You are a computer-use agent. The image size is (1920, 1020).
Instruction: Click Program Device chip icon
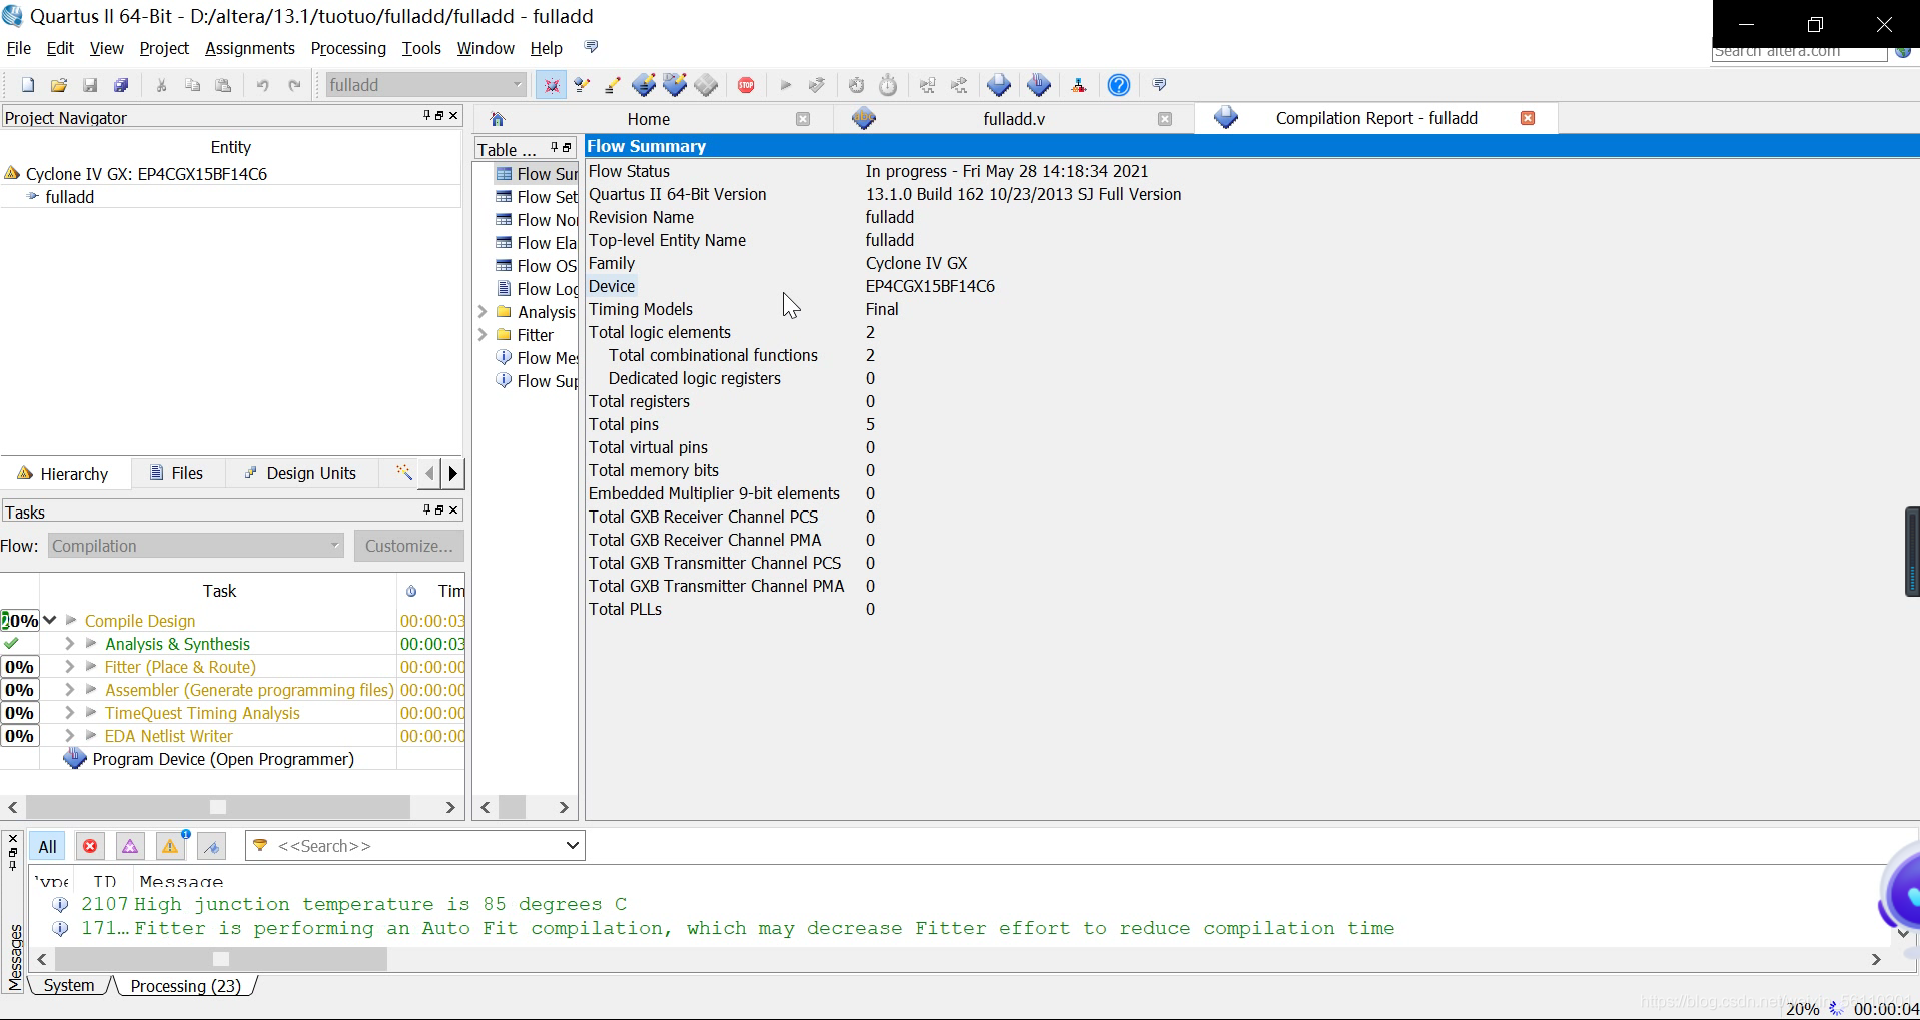74,759
